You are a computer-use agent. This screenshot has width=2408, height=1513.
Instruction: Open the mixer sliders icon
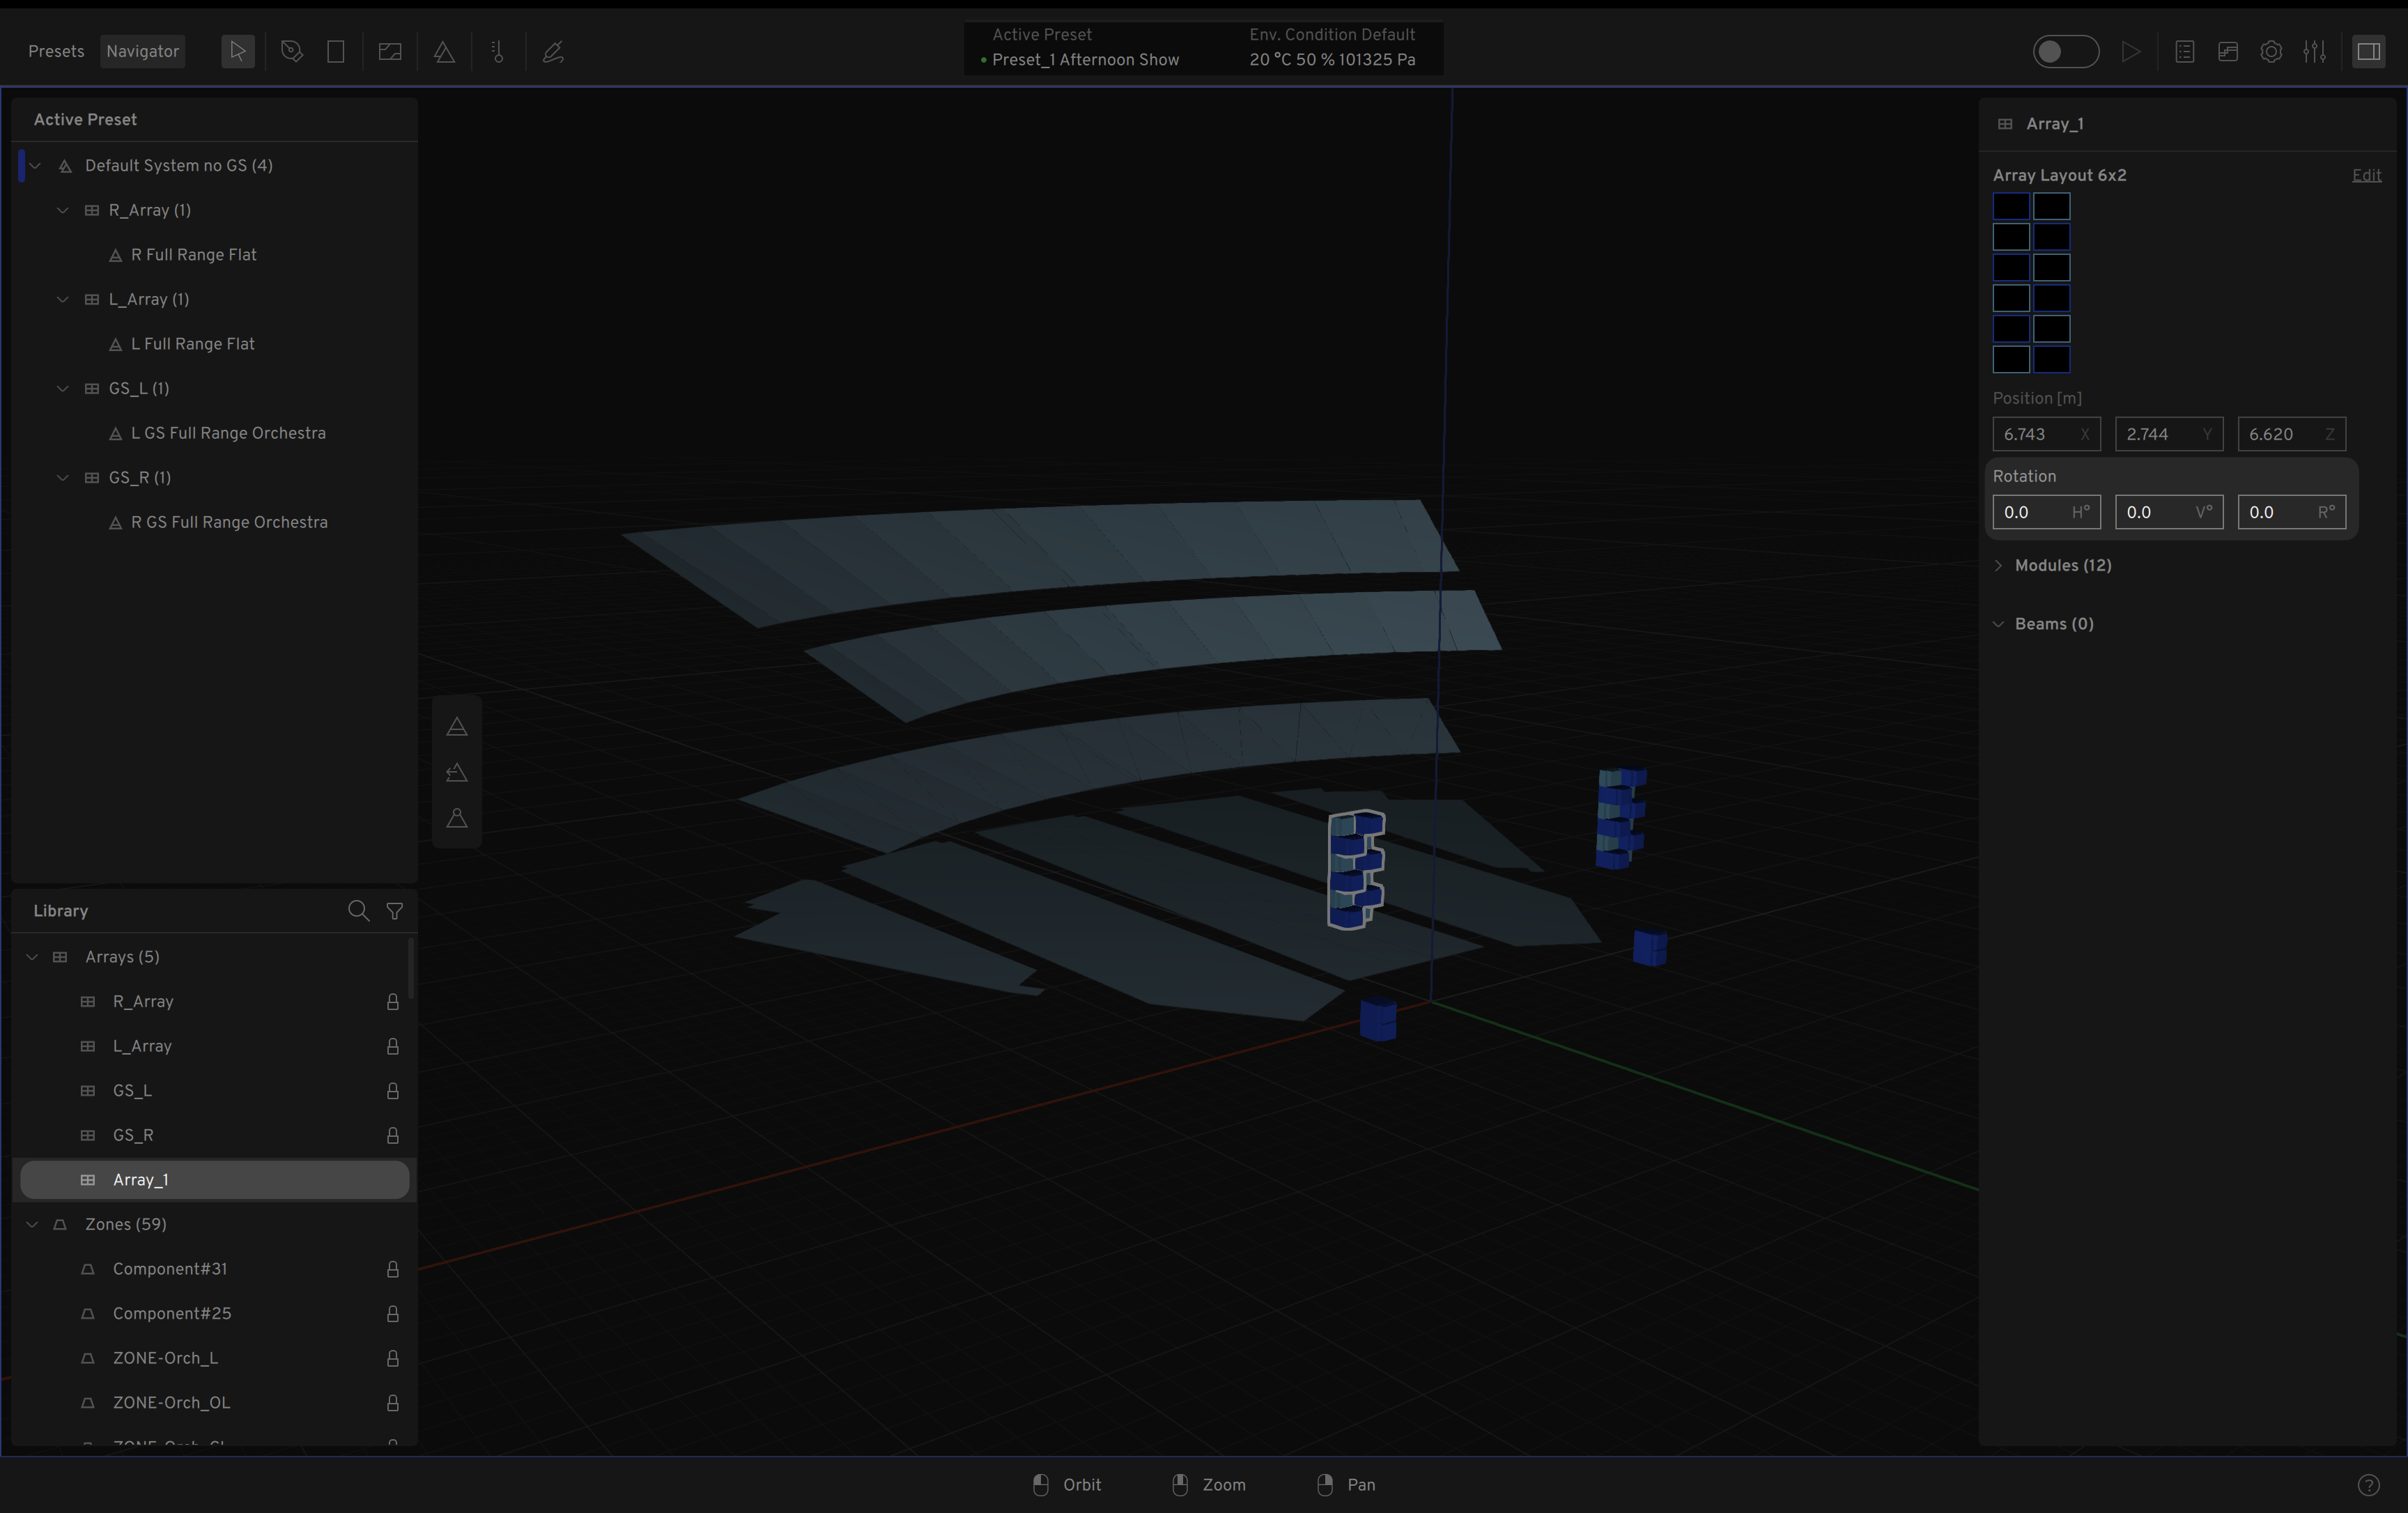2314,51
